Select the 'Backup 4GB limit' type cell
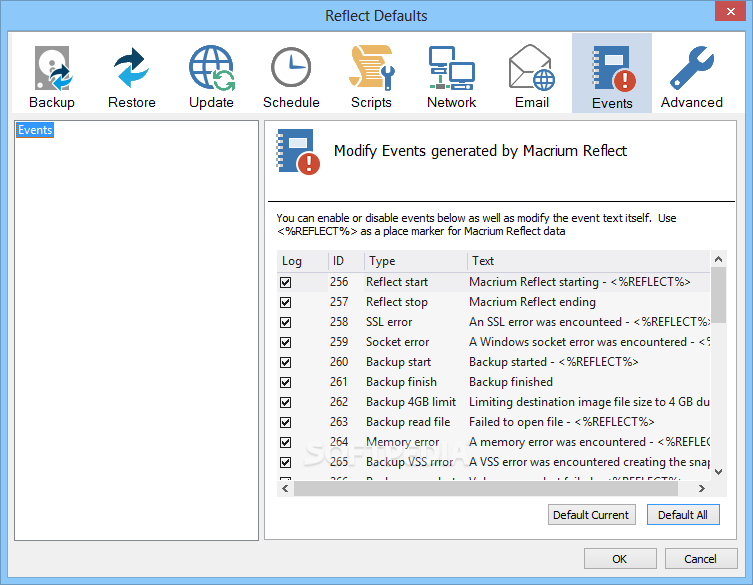The width and height of the screenshot is (753, 585). click(x=411, y=402)
